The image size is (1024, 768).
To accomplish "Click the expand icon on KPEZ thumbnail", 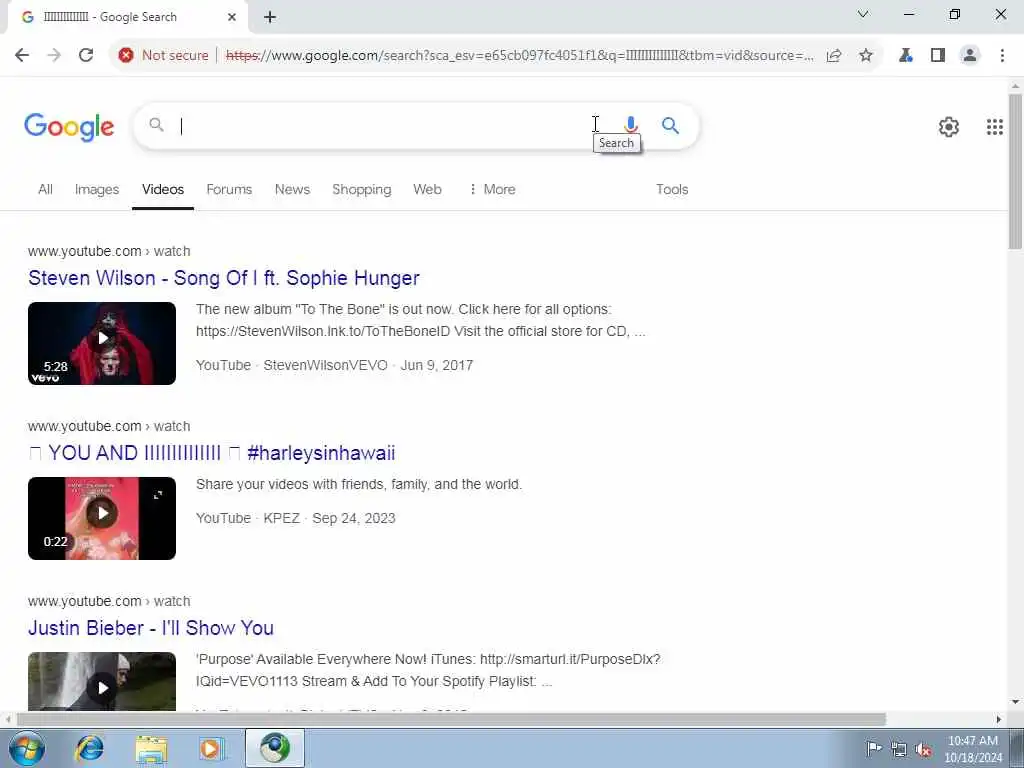I will (x=158, y=495).
